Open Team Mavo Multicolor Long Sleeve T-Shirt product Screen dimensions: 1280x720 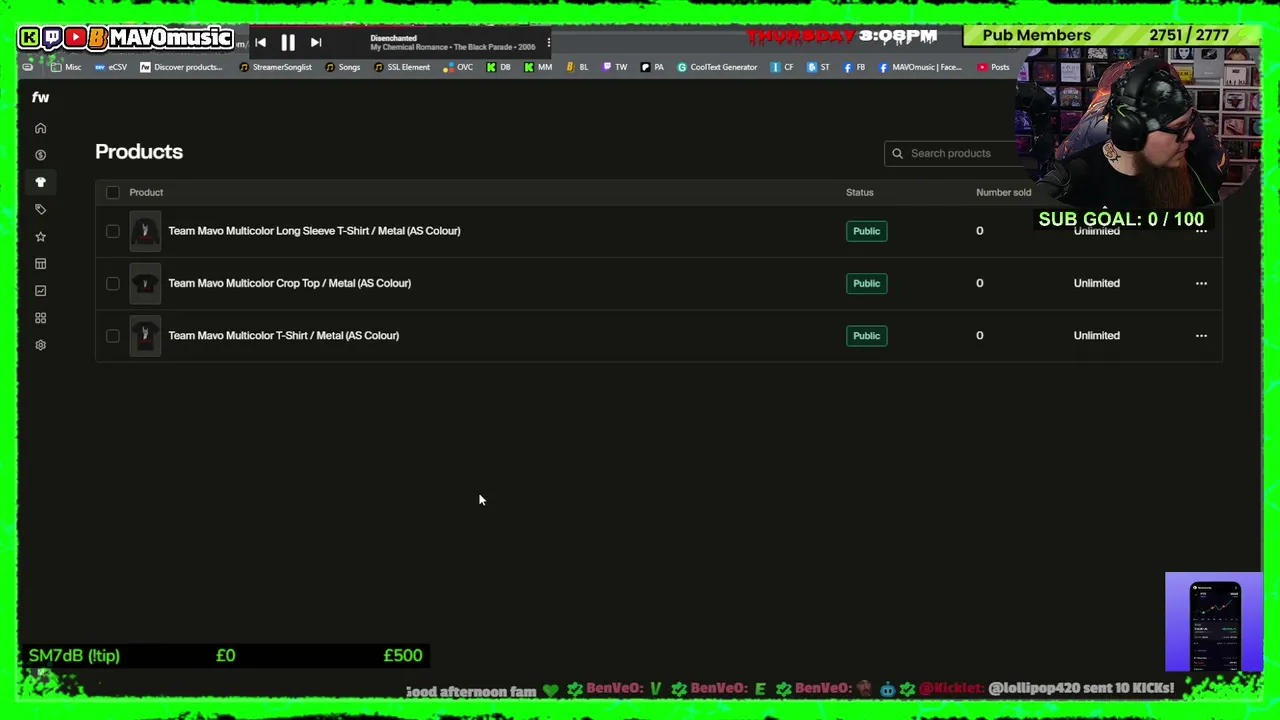click(314, 231)
